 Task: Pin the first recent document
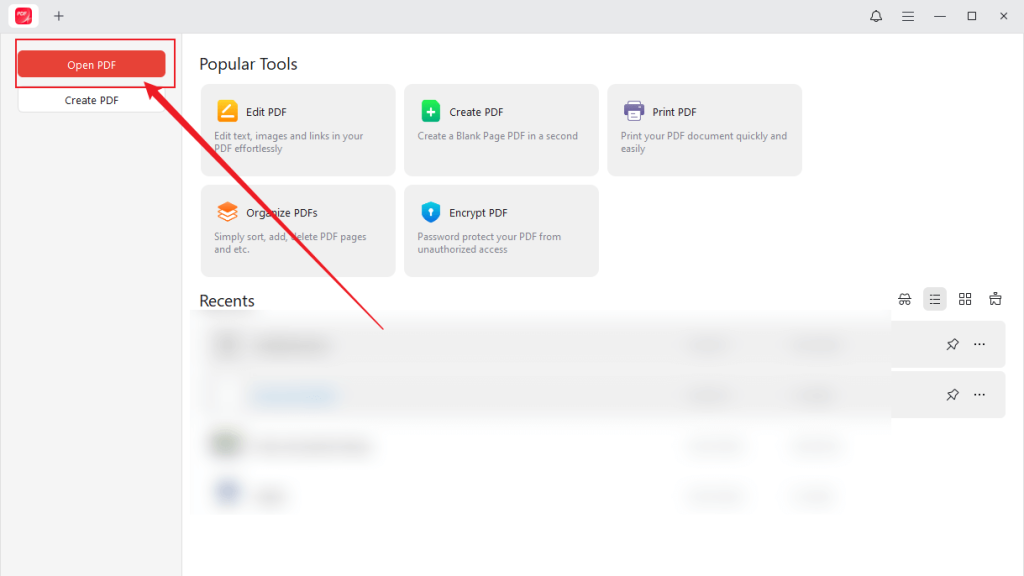click(x=952, y=344)
